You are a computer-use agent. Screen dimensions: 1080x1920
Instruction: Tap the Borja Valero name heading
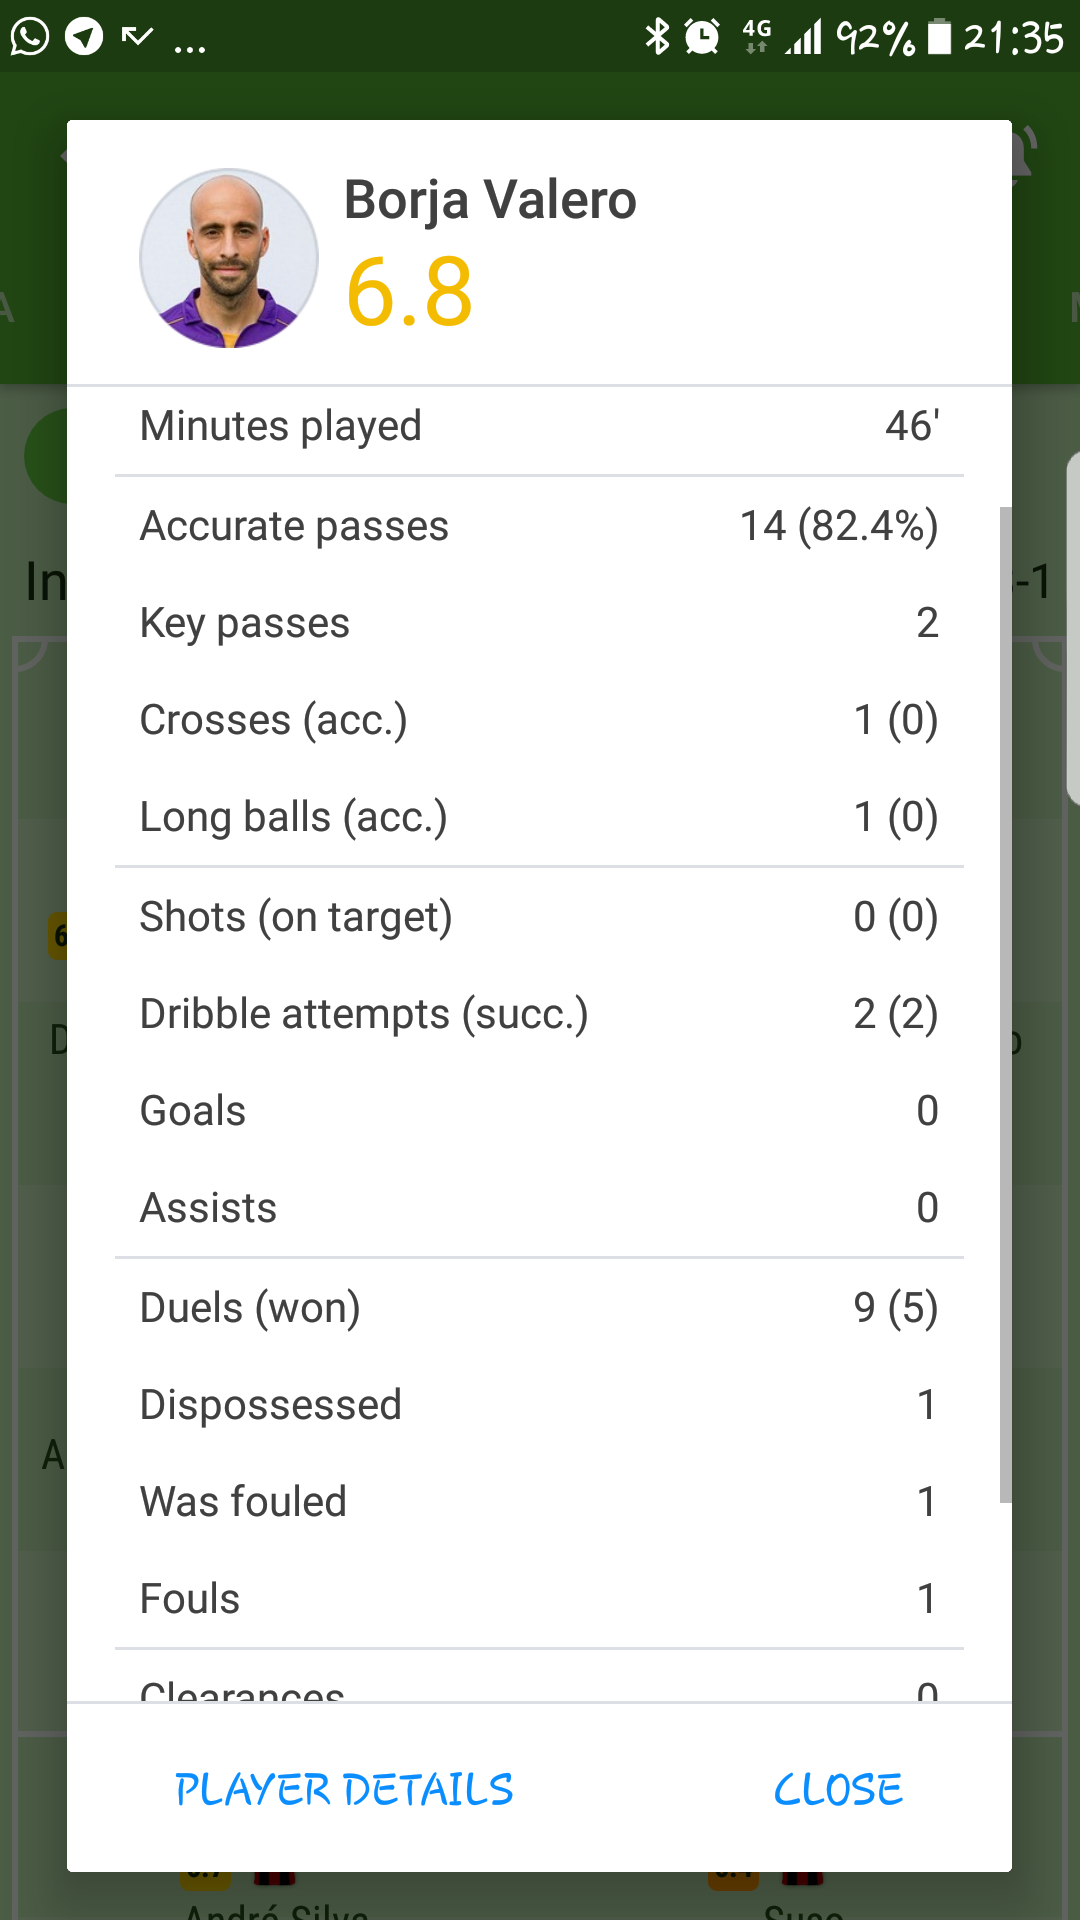coord(490,199)
